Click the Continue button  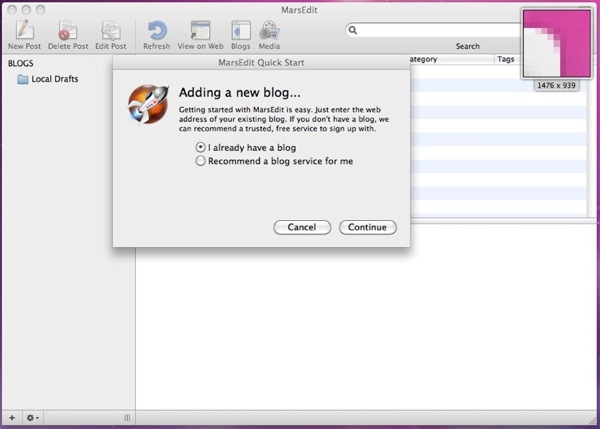click(x=367, y=227)
